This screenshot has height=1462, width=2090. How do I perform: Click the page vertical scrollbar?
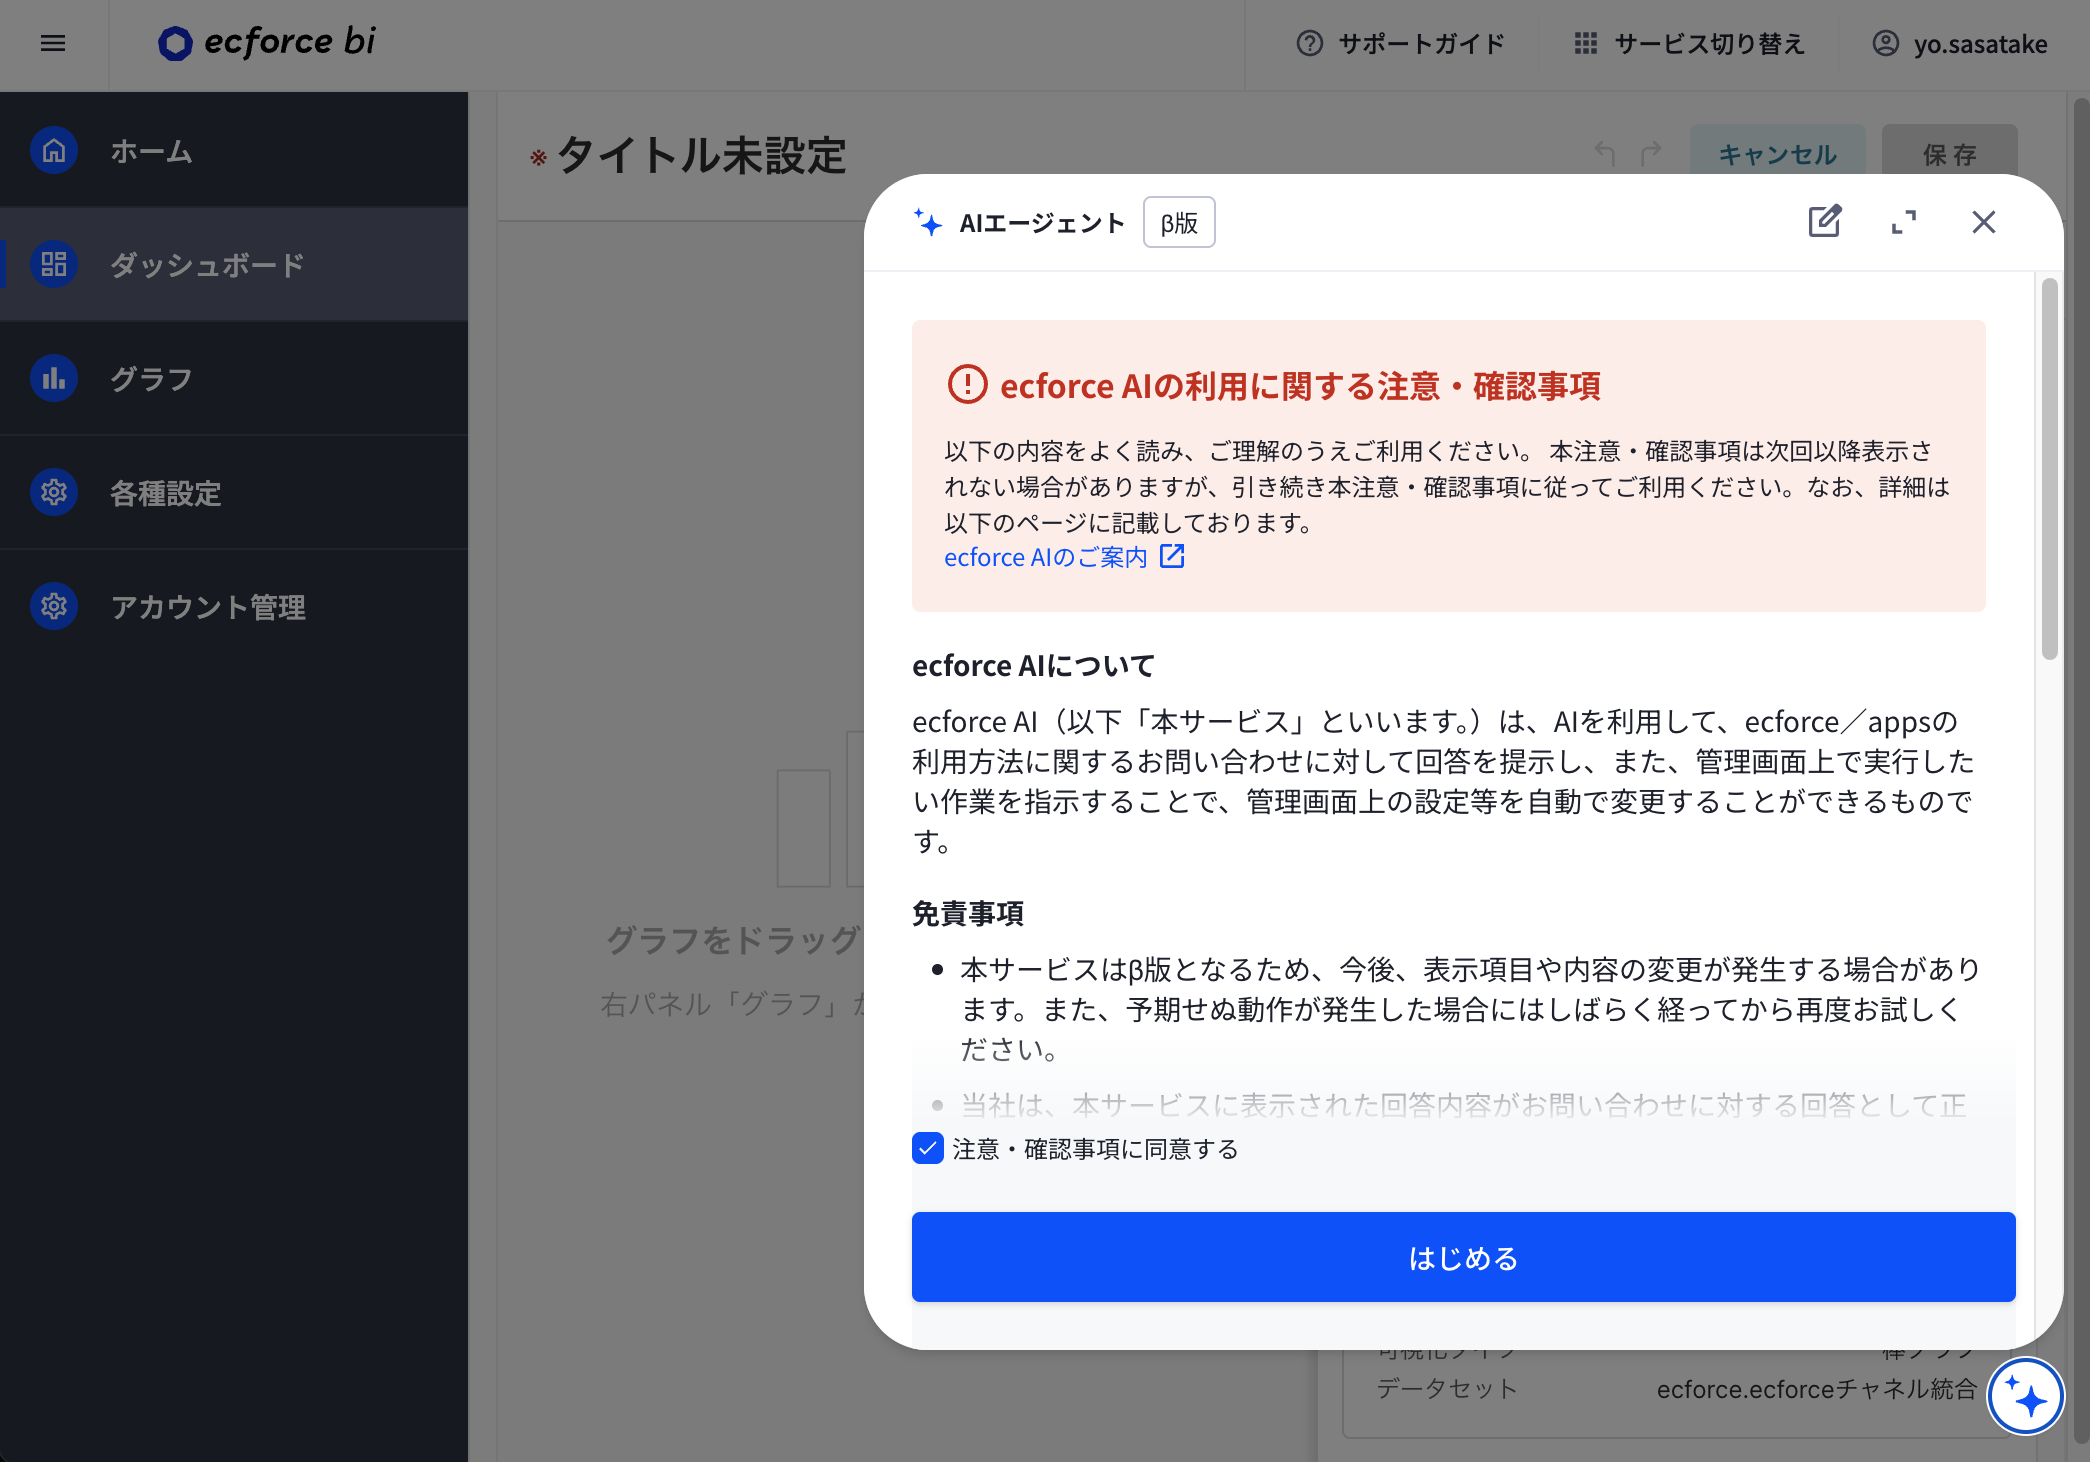pos(2081,770)
